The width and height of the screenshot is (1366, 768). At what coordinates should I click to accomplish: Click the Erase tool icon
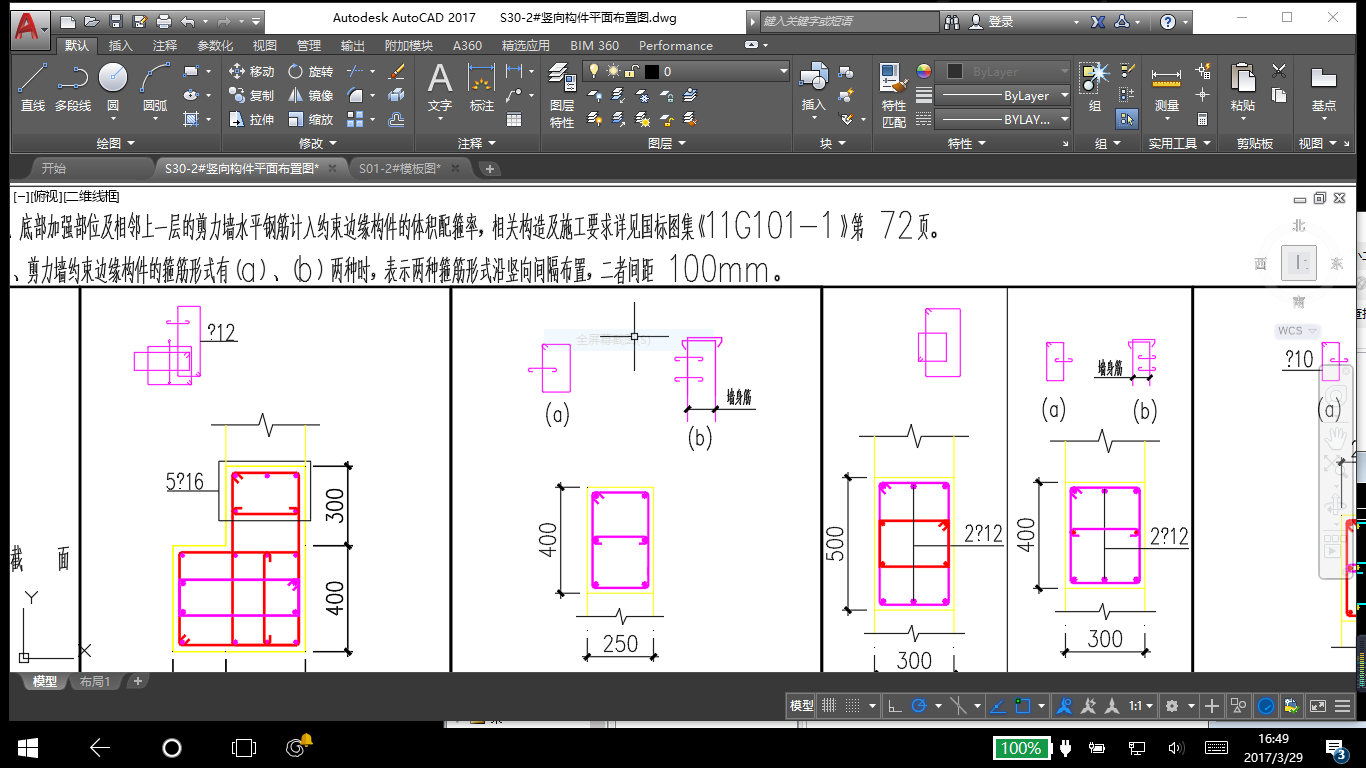[x=397, y=71]
